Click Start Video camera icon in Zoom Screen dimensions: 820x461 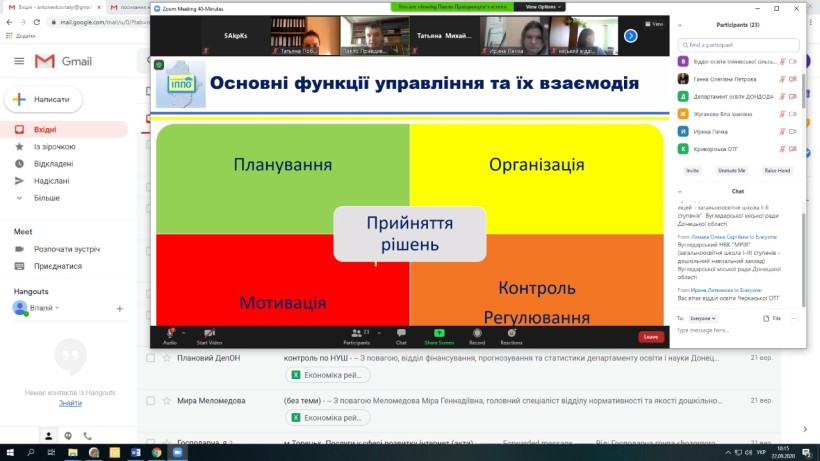209,333
